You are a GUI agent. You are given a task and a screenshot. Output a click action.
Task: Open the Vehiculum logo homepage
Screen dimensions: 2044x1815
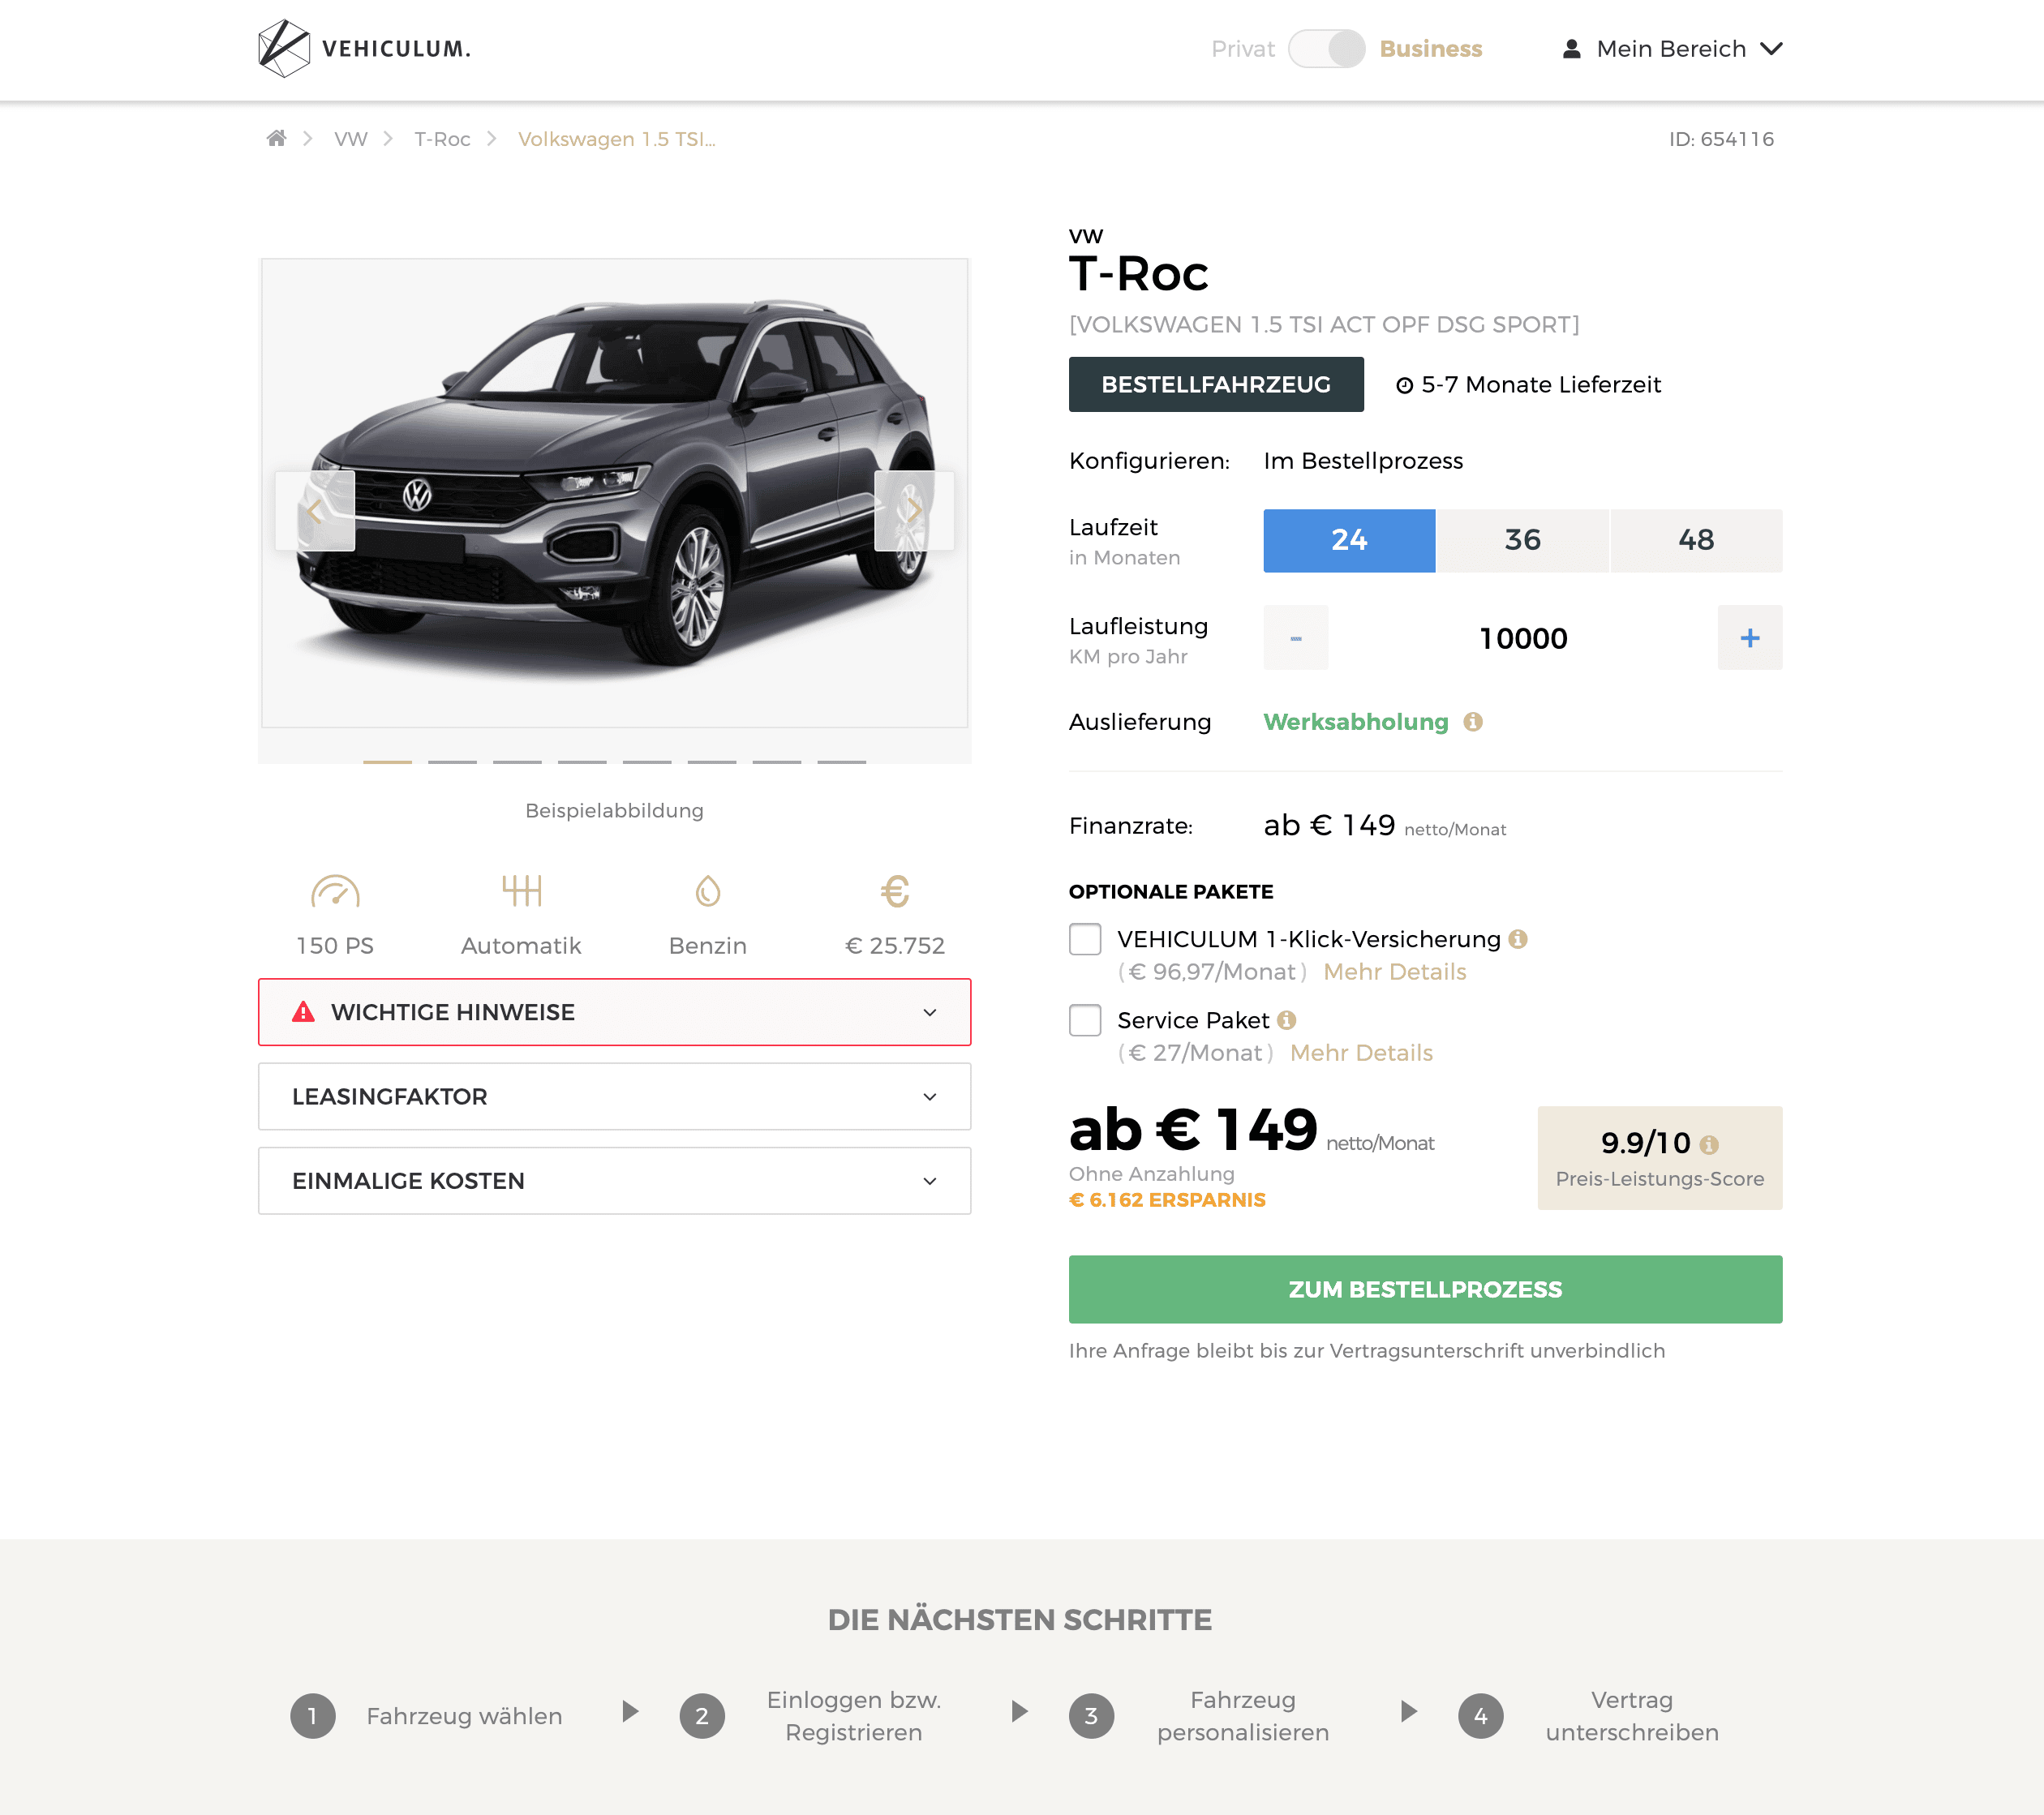[x=364, y=48]
